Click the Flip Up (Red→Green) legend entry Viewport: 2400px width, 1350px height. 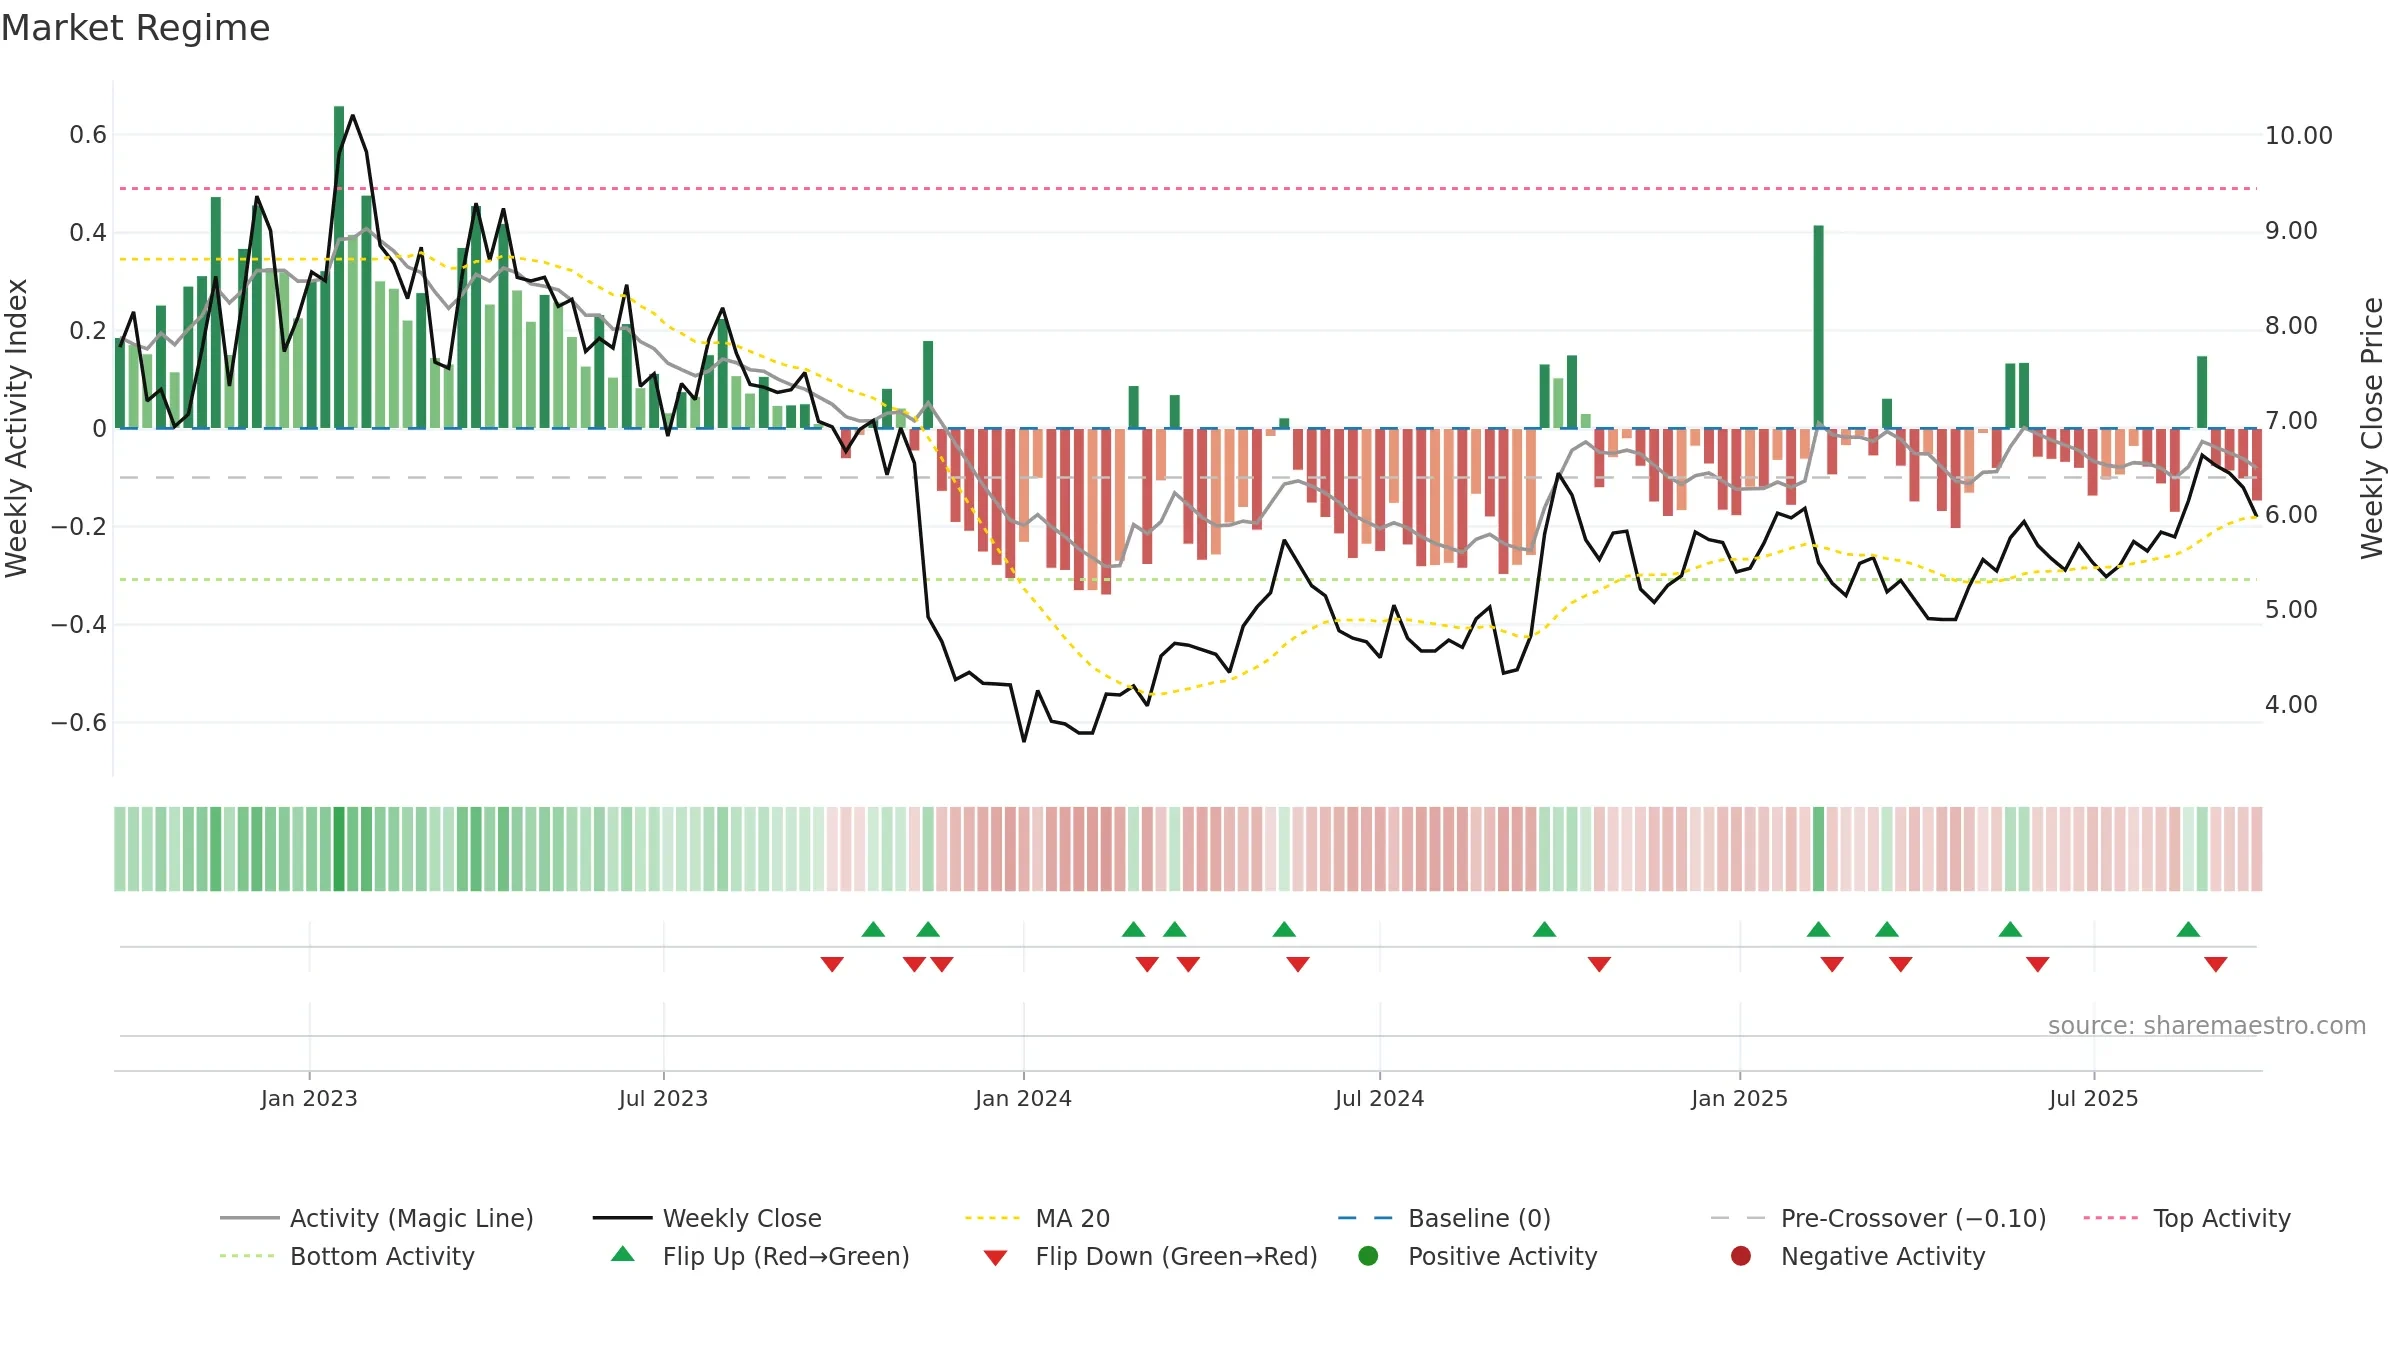pos(760,1256)
